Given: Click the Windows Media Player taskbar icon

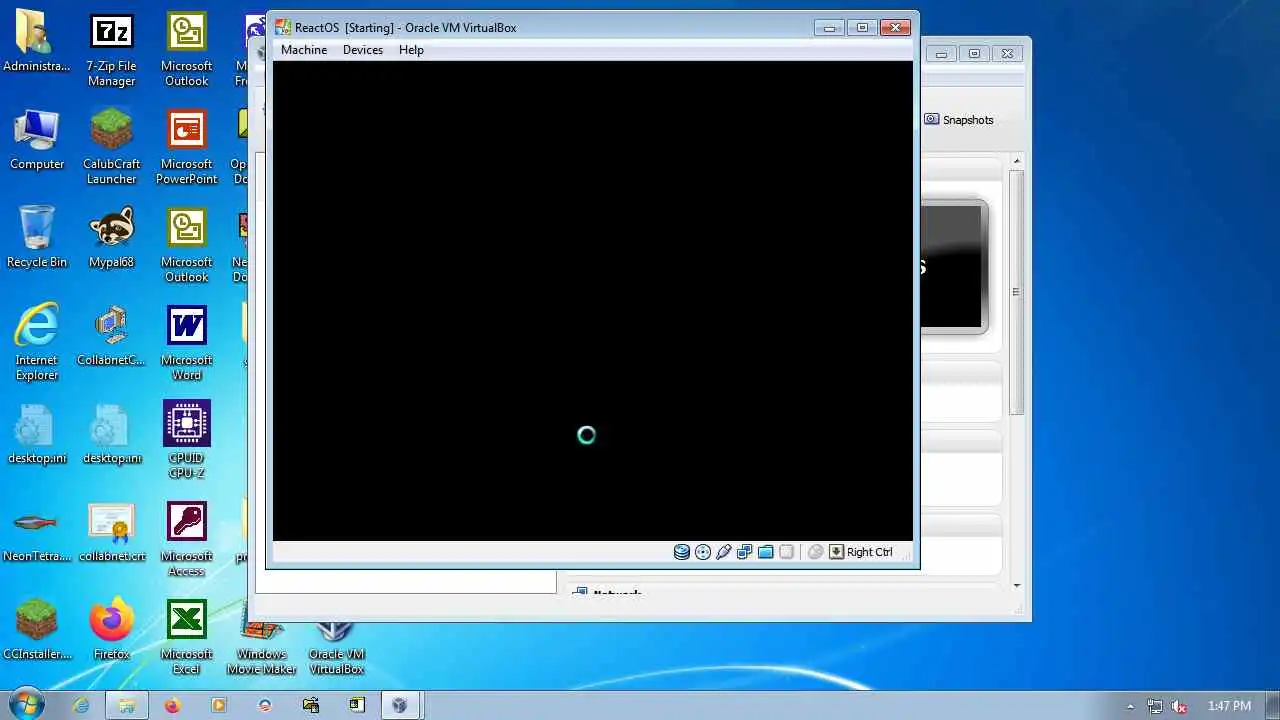Looking at the screenshot, I should (x=218, y=705).
